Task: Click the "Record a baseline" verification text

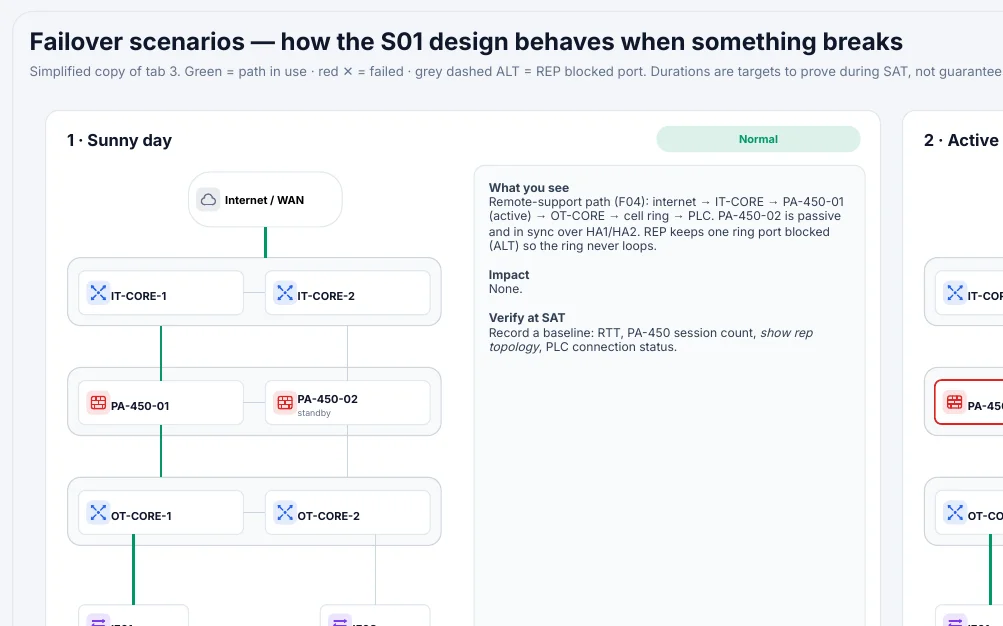Action: pyautogui.click(x=651, y=340)
